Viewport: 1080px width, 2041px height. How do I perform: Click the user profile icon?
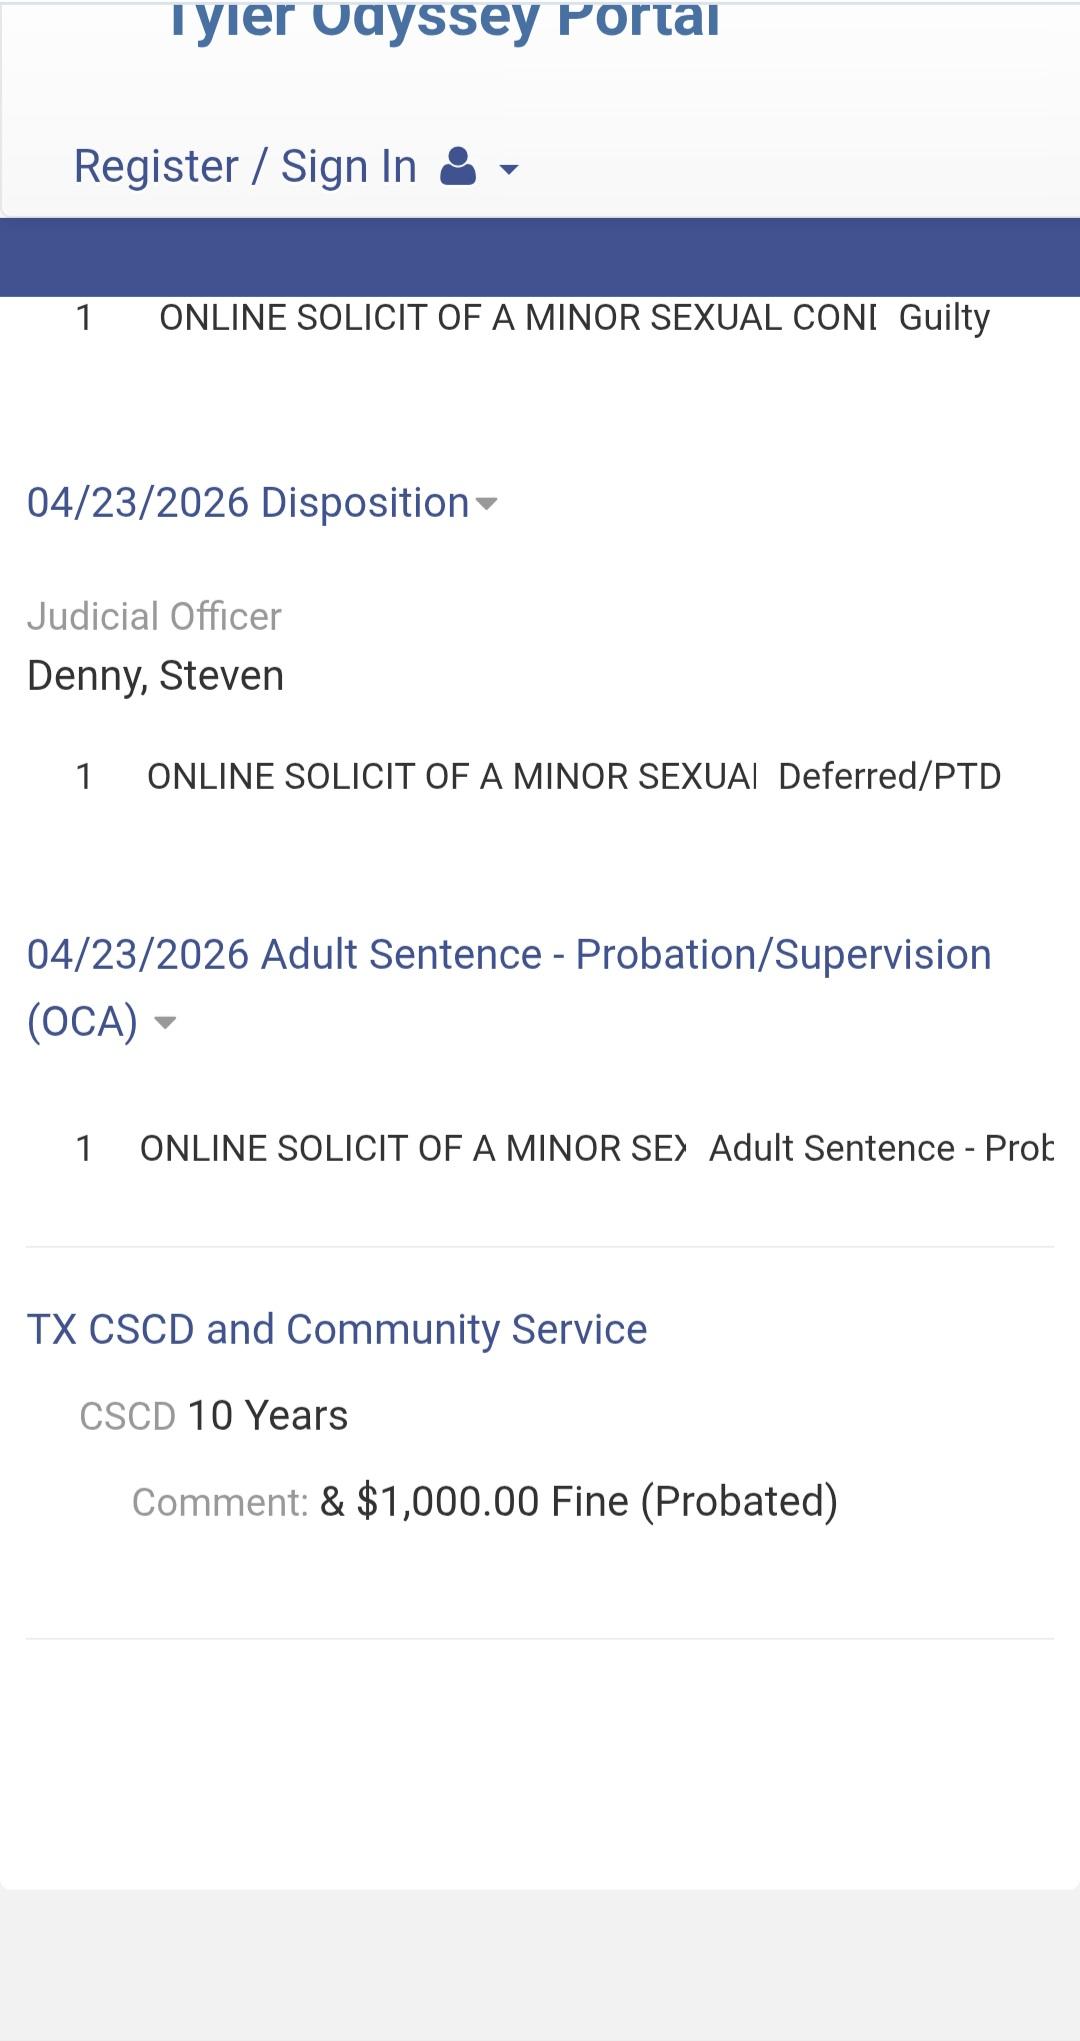pos(458,167)
